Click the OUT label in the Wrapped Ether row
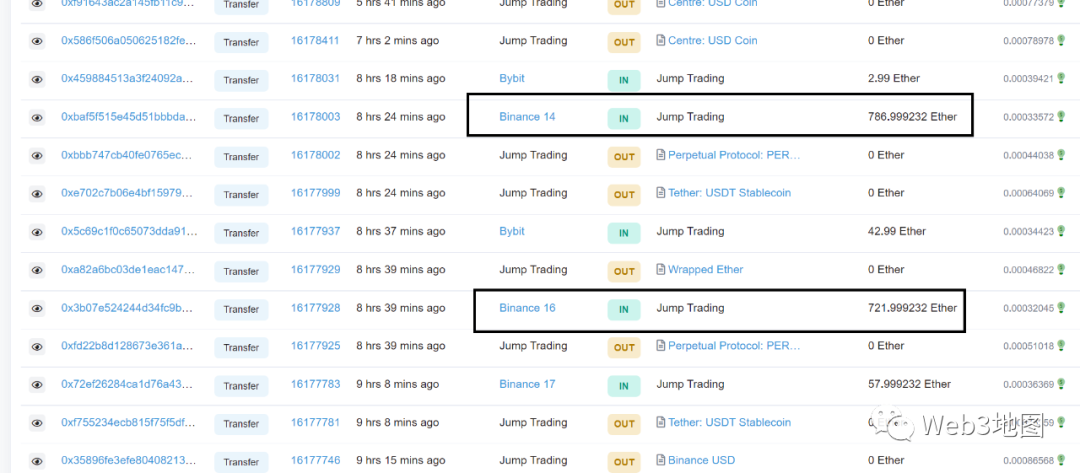The image size is (1080, 473). (x=624, y=271)
